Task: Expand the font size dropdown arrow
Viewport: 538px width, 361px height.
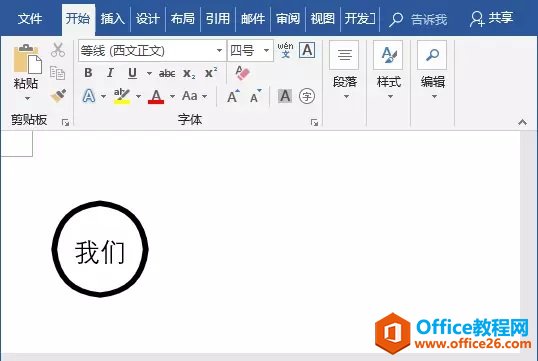Action: pos(266,50)
